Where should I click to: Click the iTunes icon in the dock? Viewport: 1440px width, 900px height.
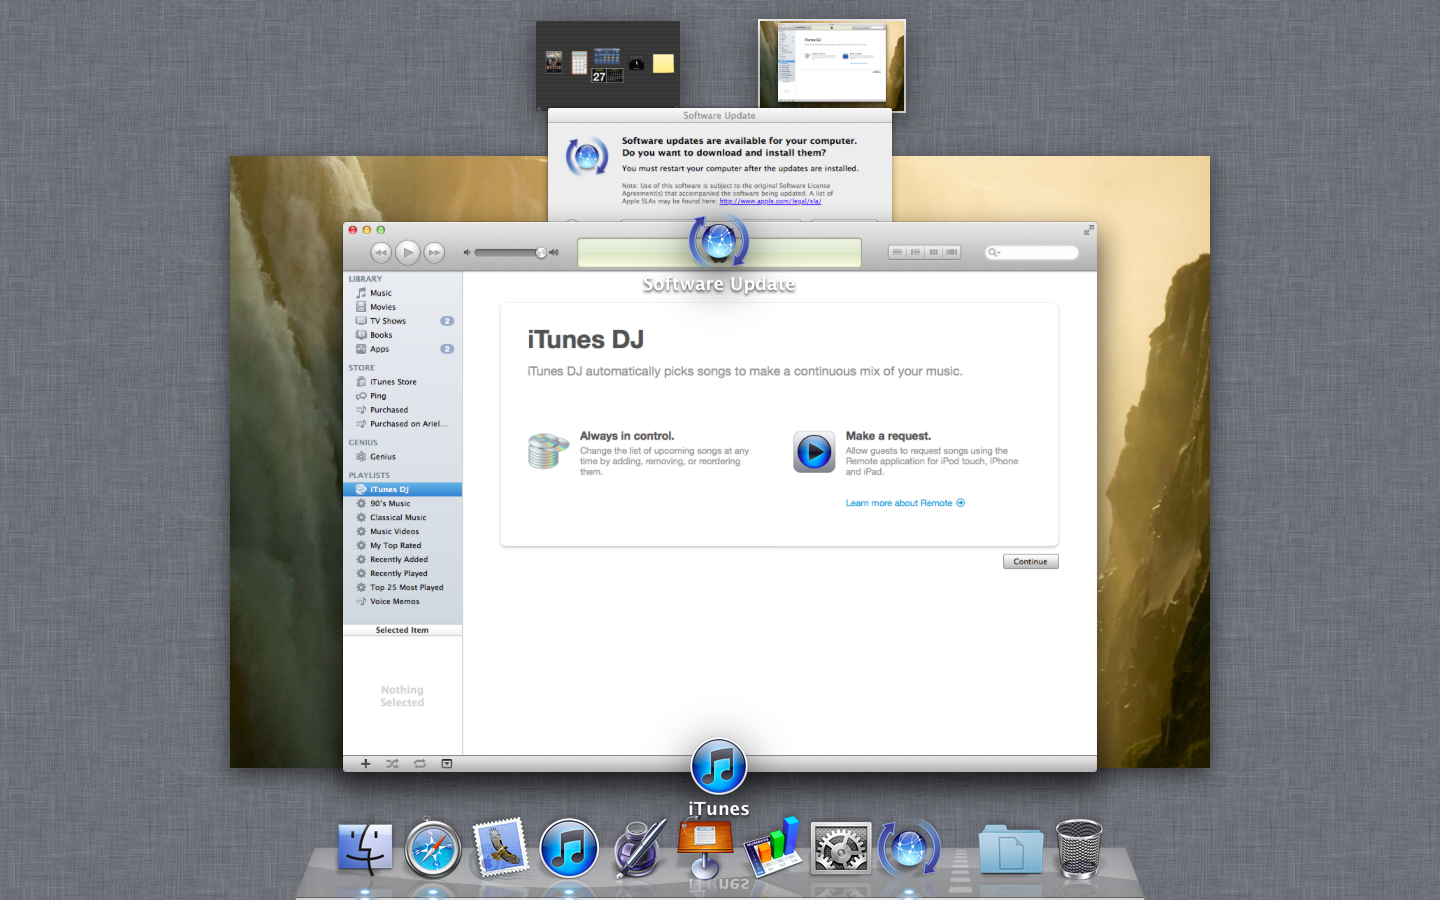coord(569,849)
